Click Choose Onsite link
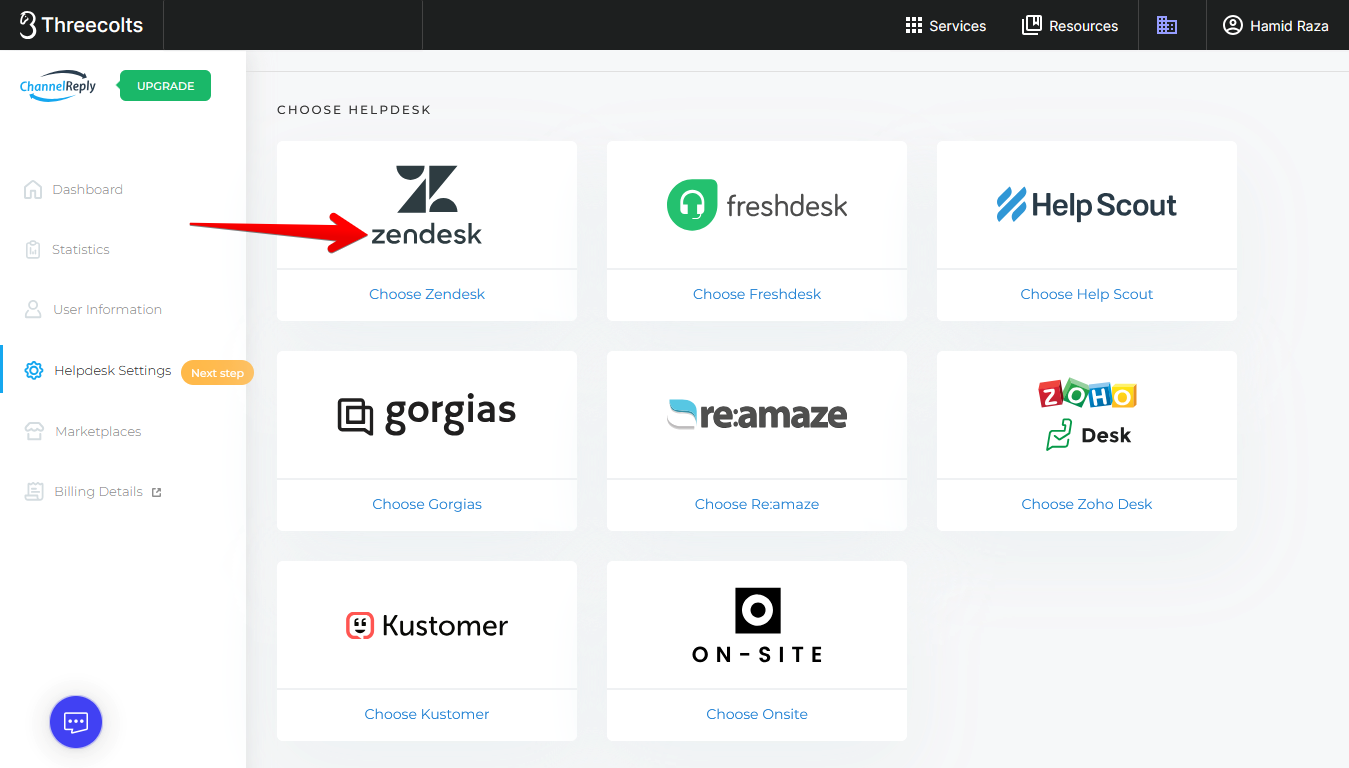Screen dimensions: 1349x768 [757, 714]
